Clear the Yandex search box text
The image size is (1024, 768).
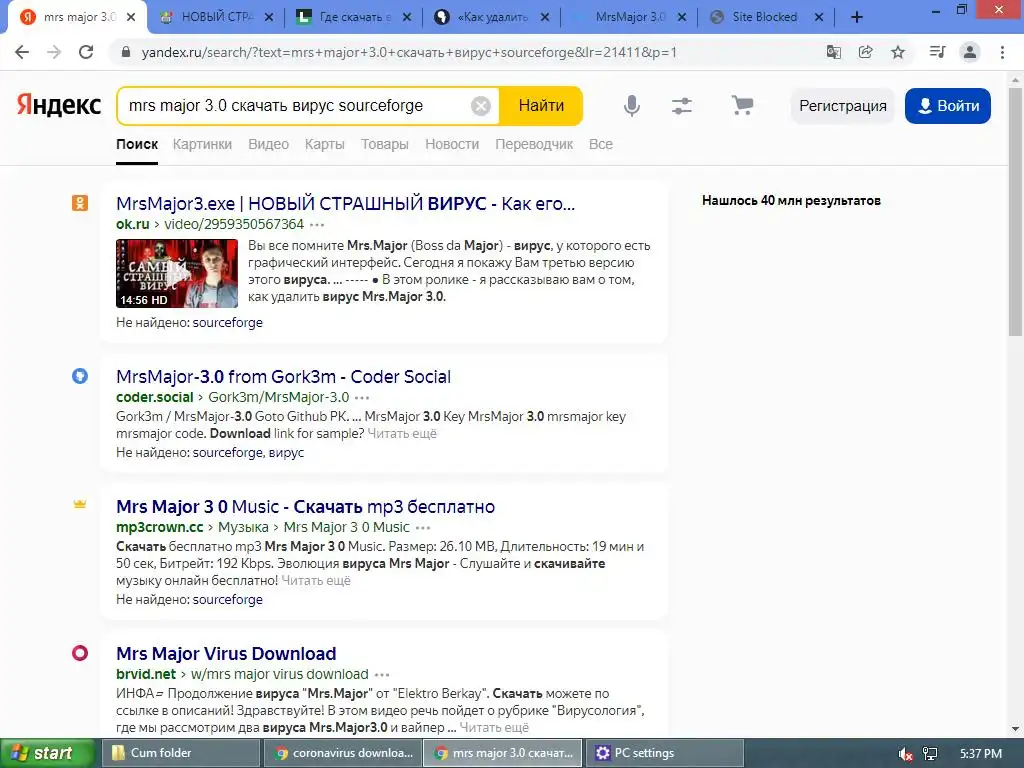click(x=481, y=106)
